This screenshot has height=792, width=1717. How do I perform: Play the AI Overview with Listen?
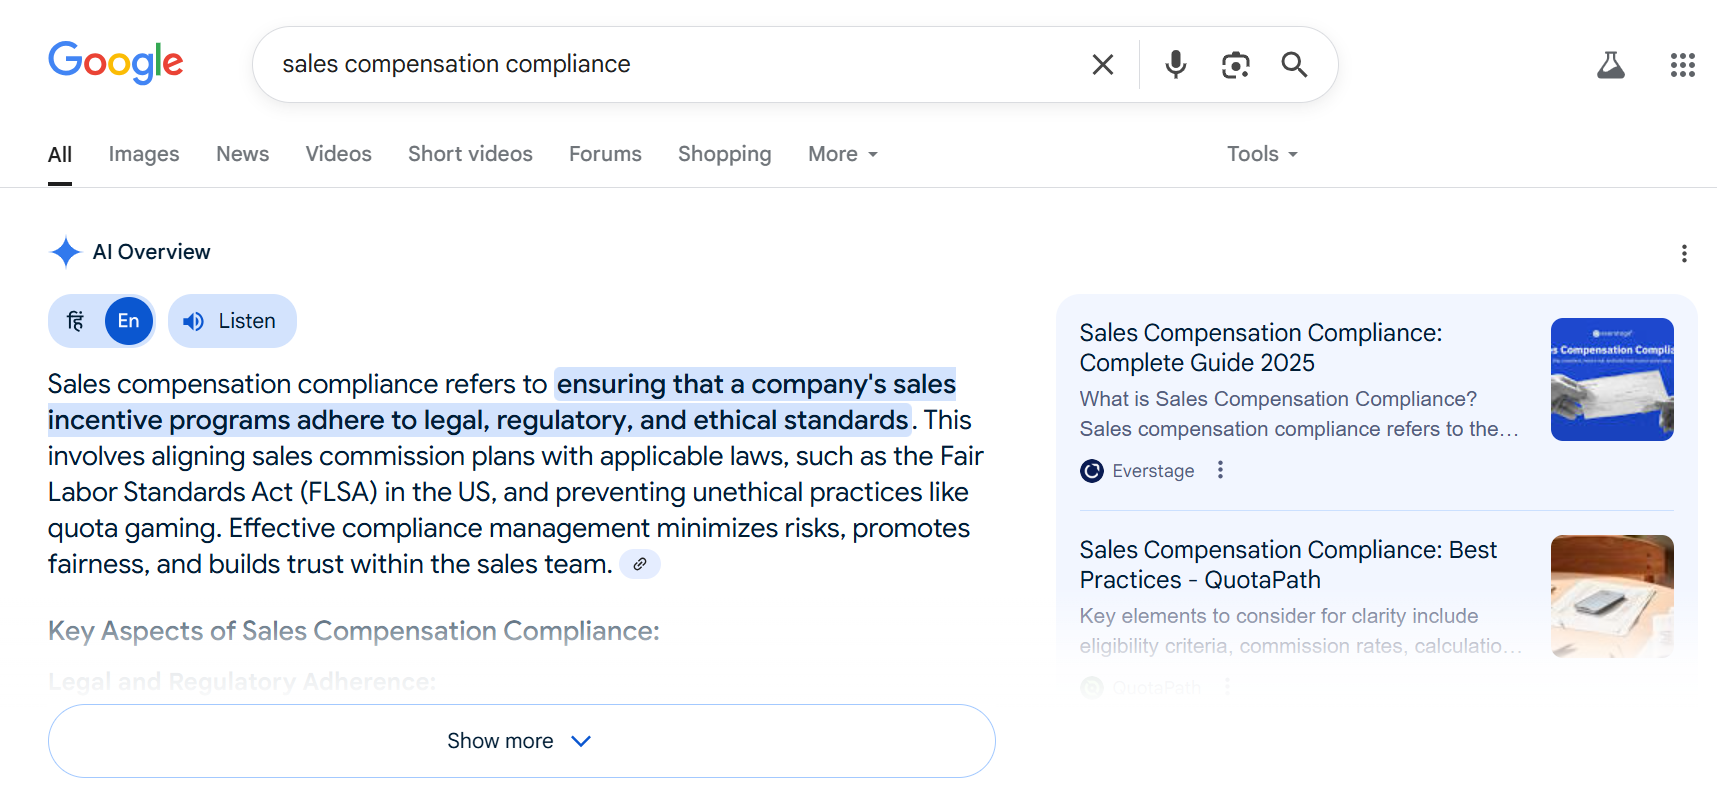(232, 321)
